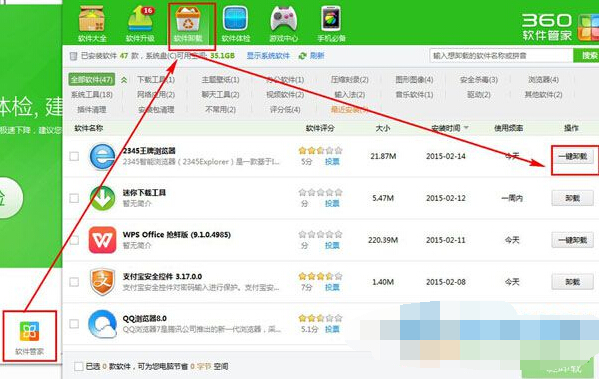Sort by 软件评分 column header

tap(320, 128)
